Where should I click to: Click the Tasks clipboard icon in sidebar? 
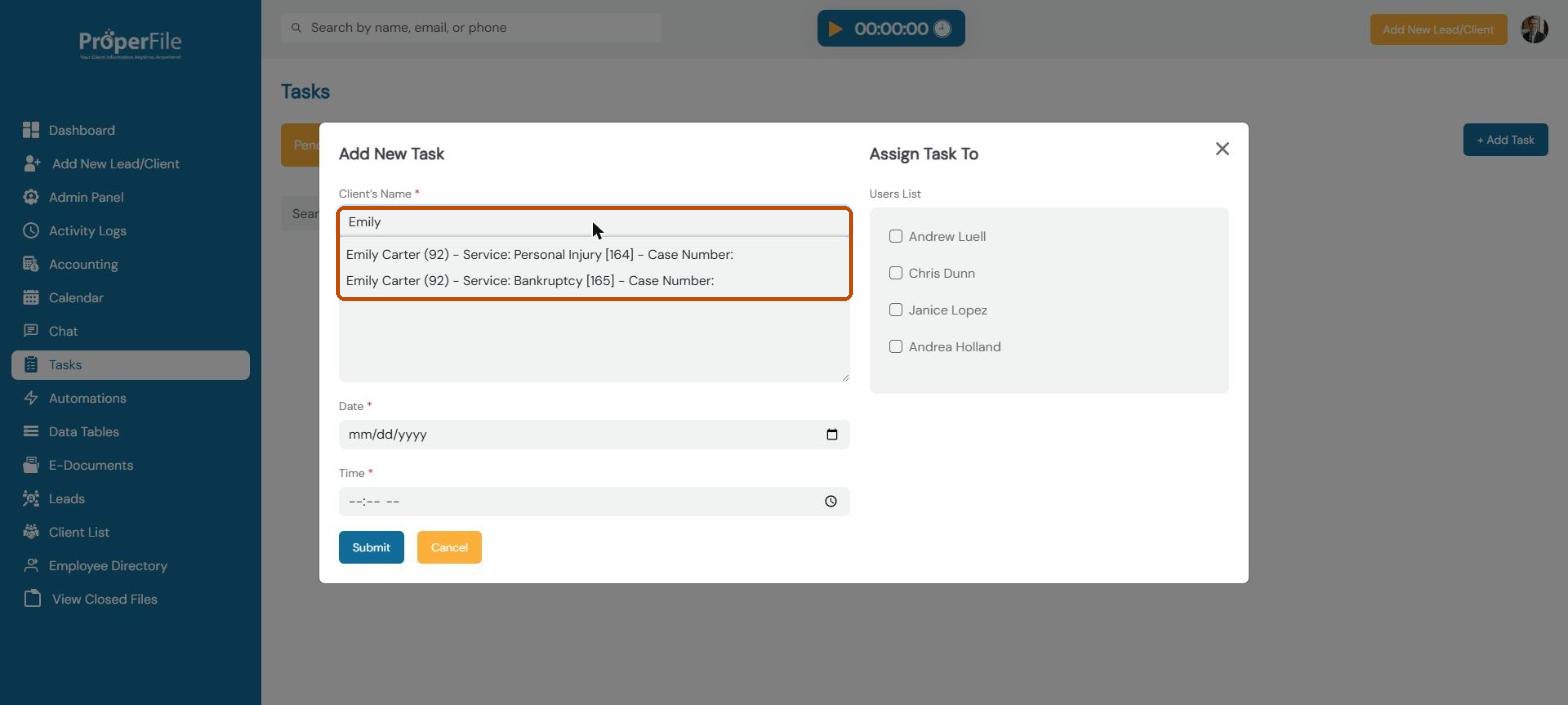(x=31, y=365)
